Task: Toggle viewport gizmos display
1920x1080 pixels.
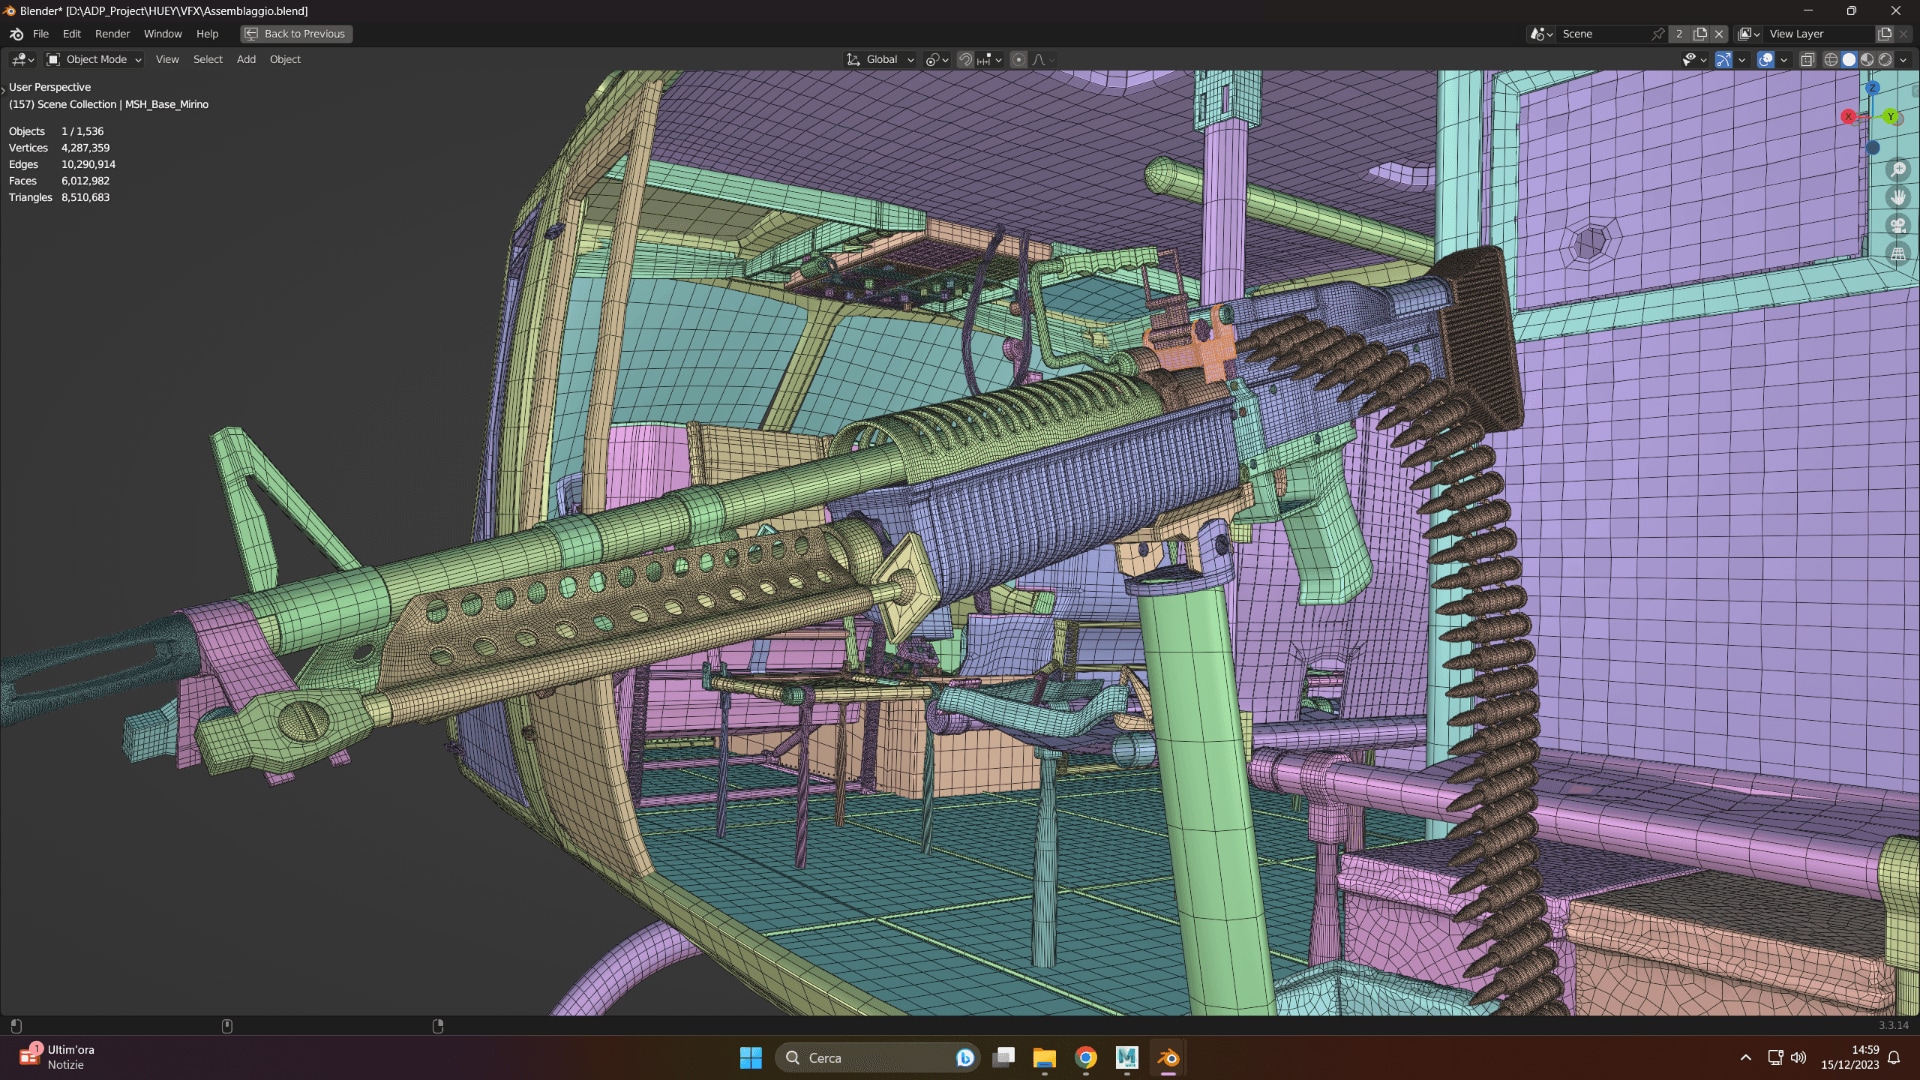Action: (x=1723, y=60)
